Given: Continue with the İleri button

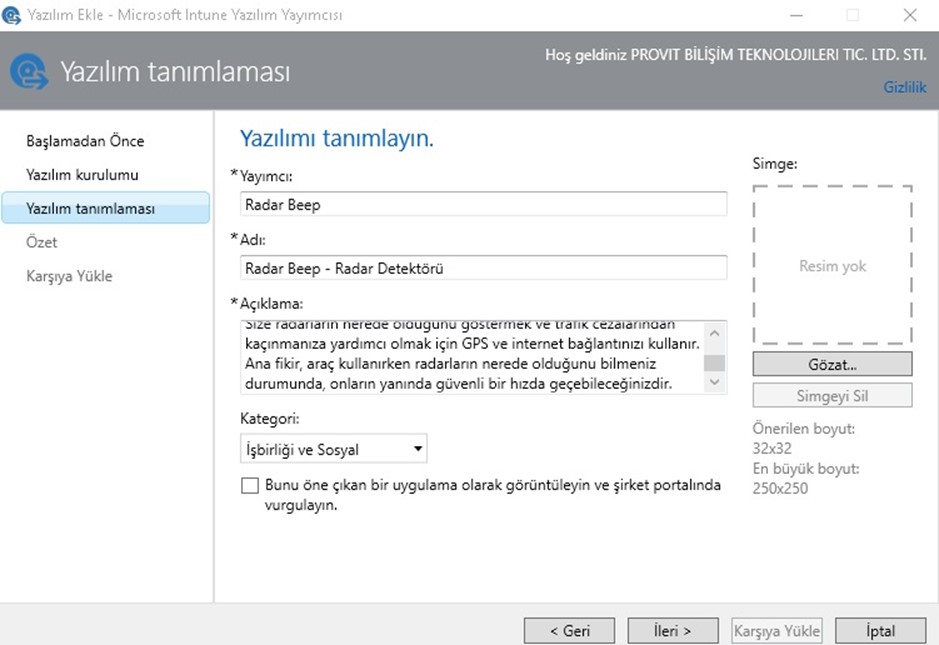Looking at the screenshot, I should (x=673, y=631).
